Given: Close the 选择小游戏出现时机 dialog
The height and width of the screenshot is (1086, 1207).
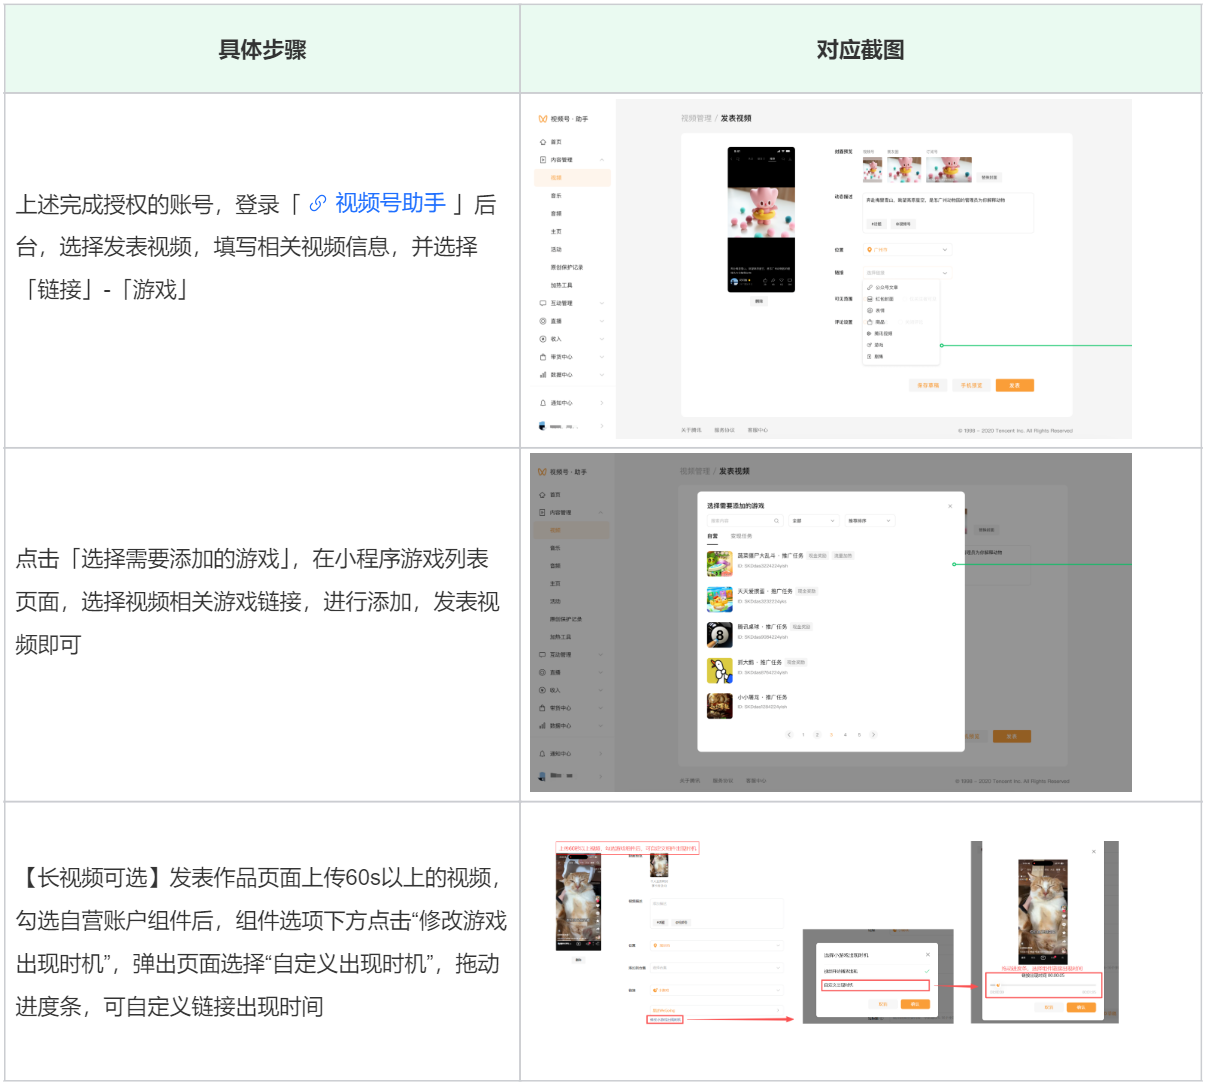Looking at the screenshot, I should point(928,955).
